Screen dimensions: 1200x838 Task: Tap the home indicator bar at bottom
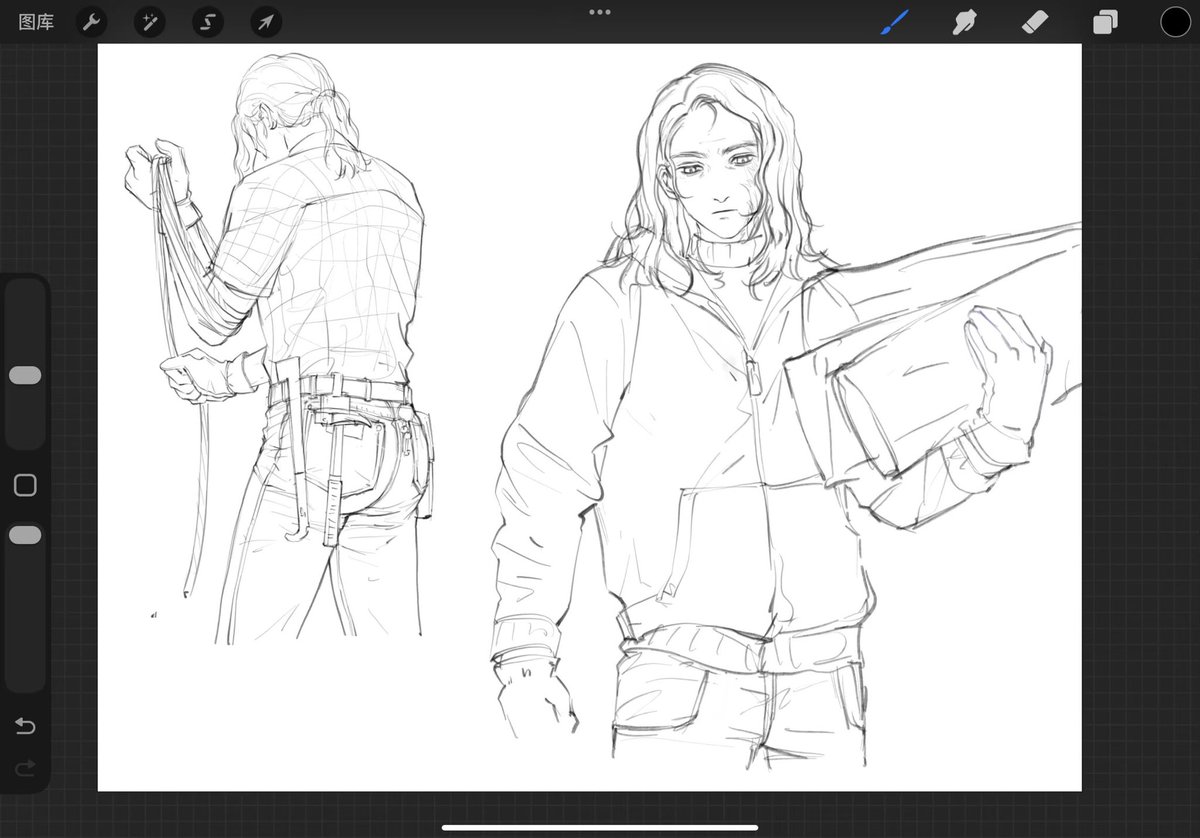click(600, 827)
